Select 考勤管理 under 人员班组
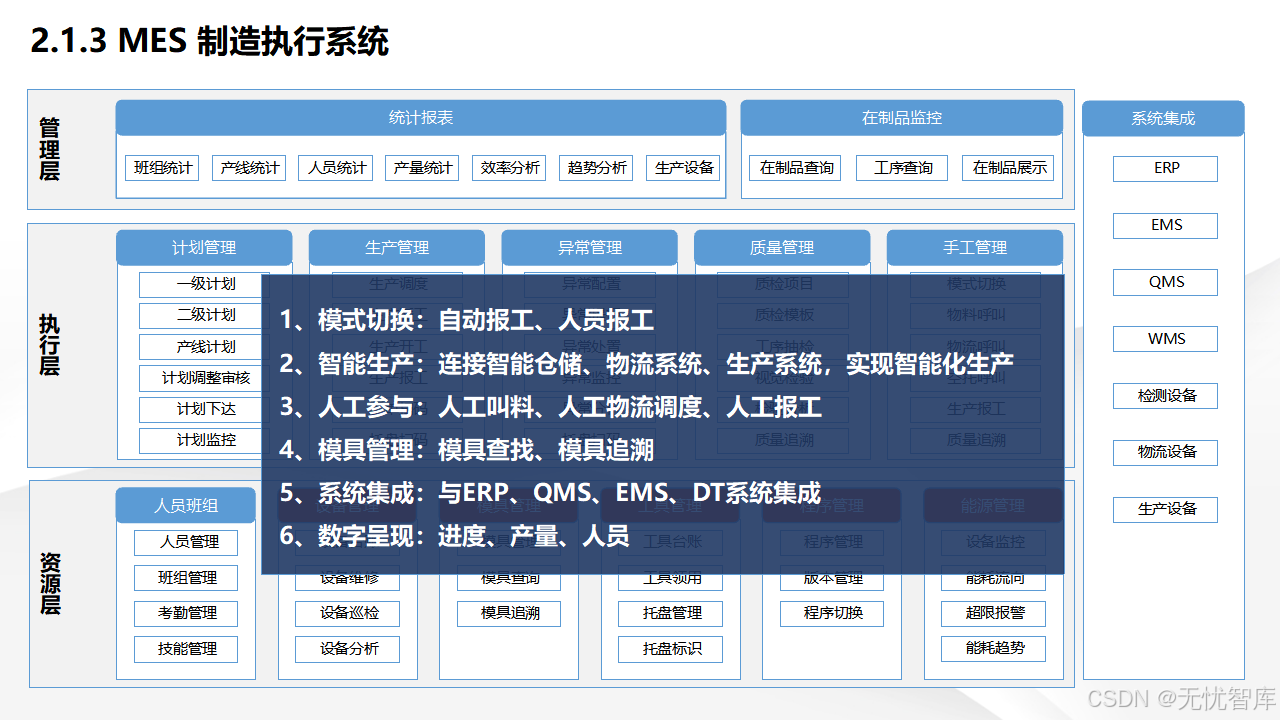1280x720 pixels. (x=186, y=613)
